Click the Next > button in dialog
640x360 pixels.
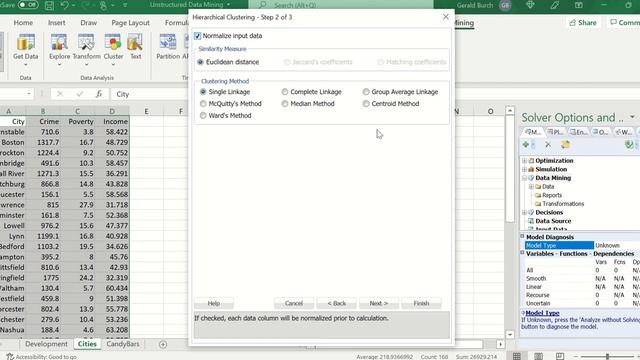[x=379, y=303]
